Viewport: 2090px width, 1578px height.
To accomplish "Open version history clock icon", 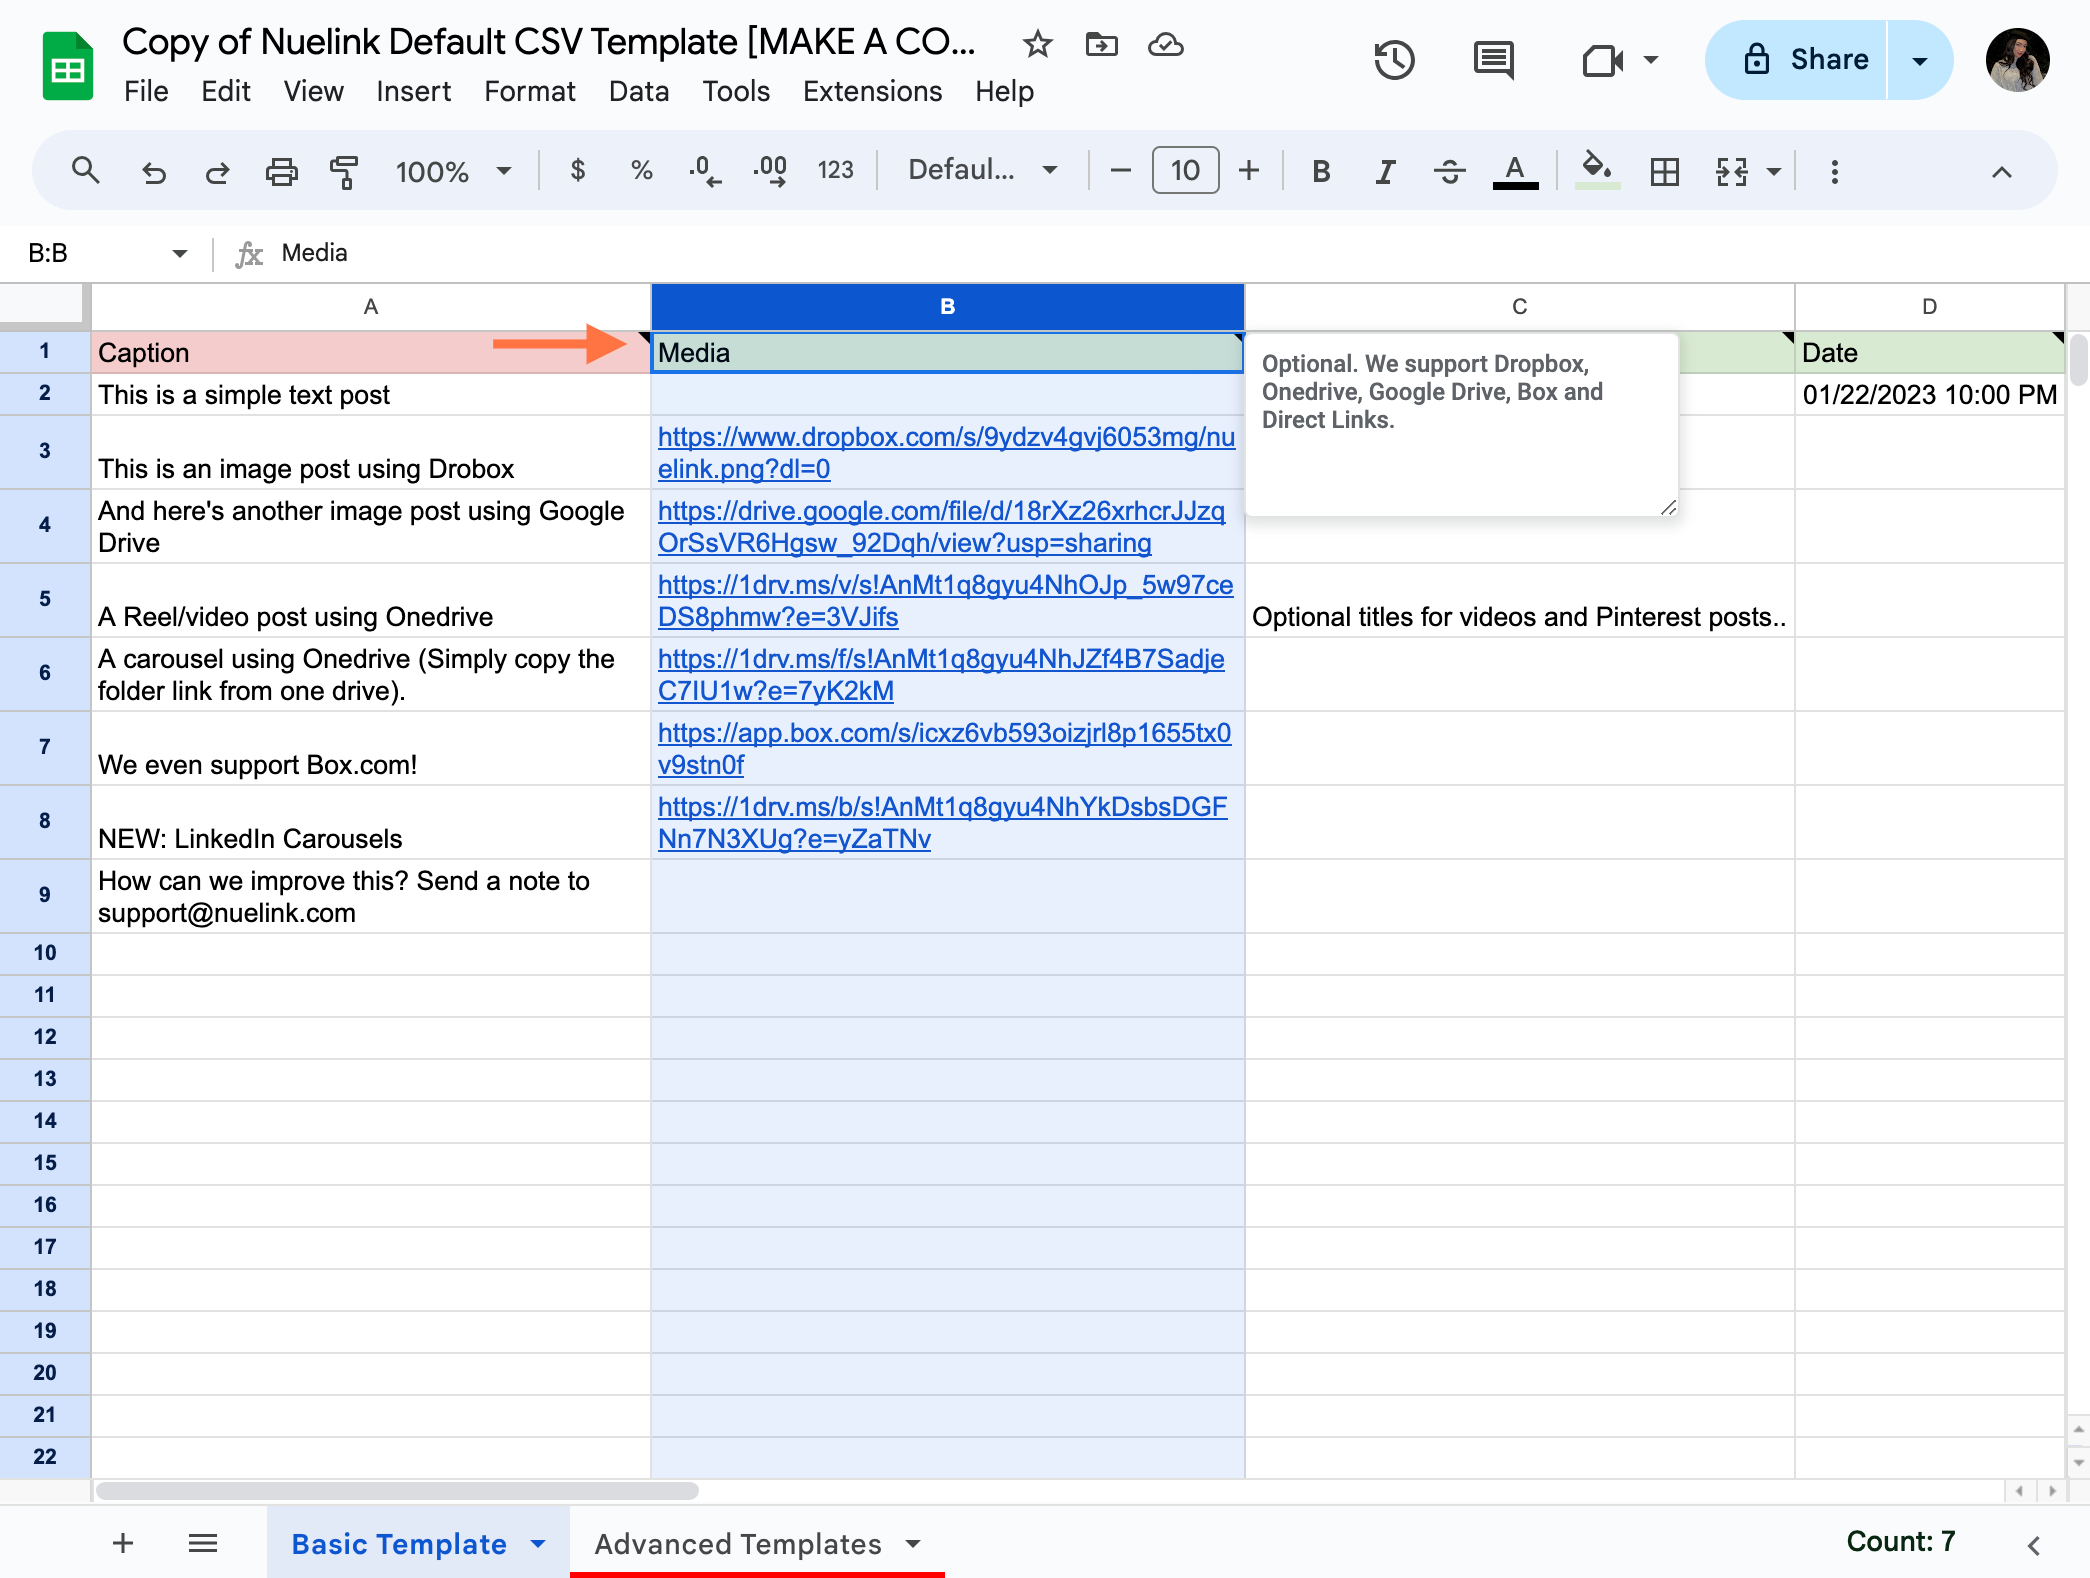I will (1394, 60).
